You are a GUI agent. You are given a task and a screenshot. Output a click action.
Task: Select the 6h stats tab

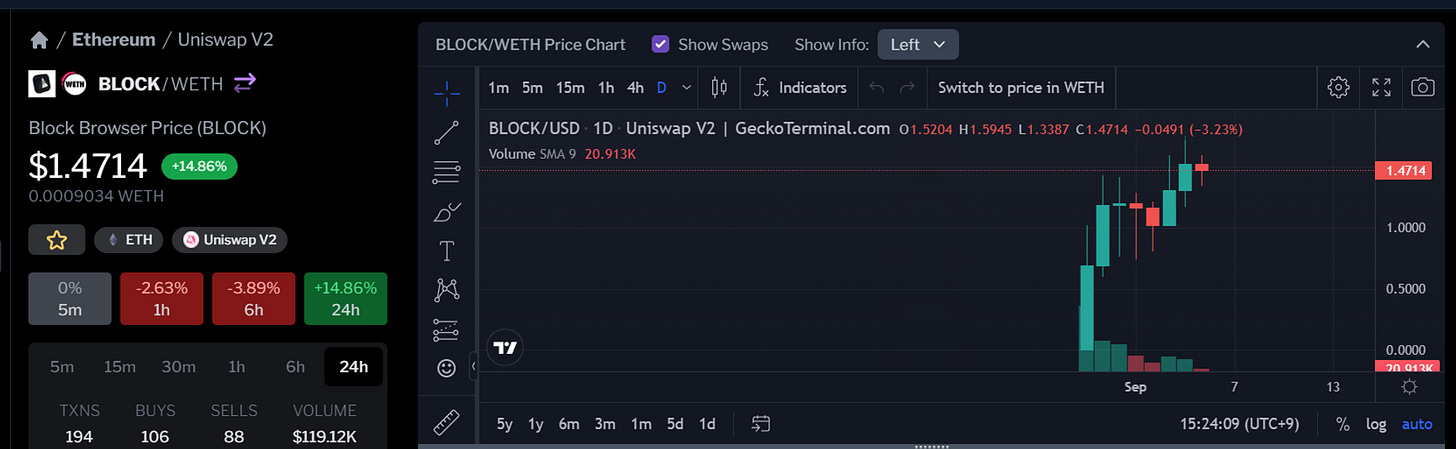tap(295, 367)
